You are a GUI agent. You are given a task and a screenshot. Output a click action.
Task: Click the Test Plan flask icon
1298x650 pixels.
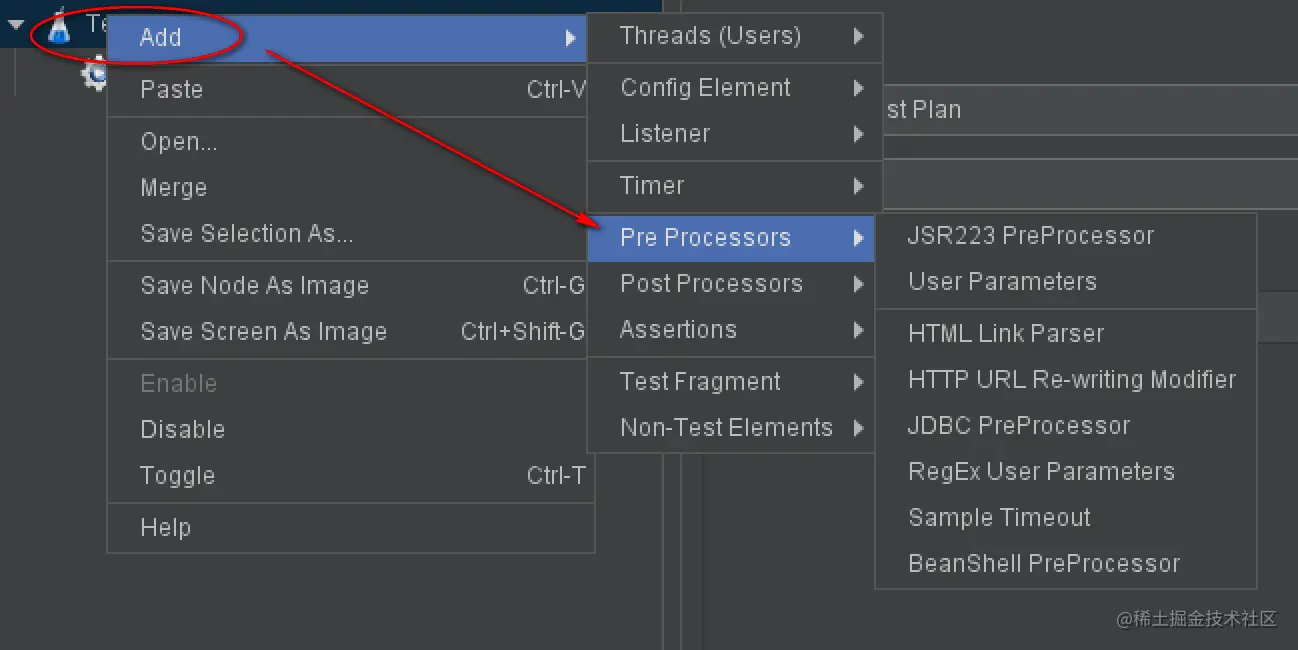(60, 25)
